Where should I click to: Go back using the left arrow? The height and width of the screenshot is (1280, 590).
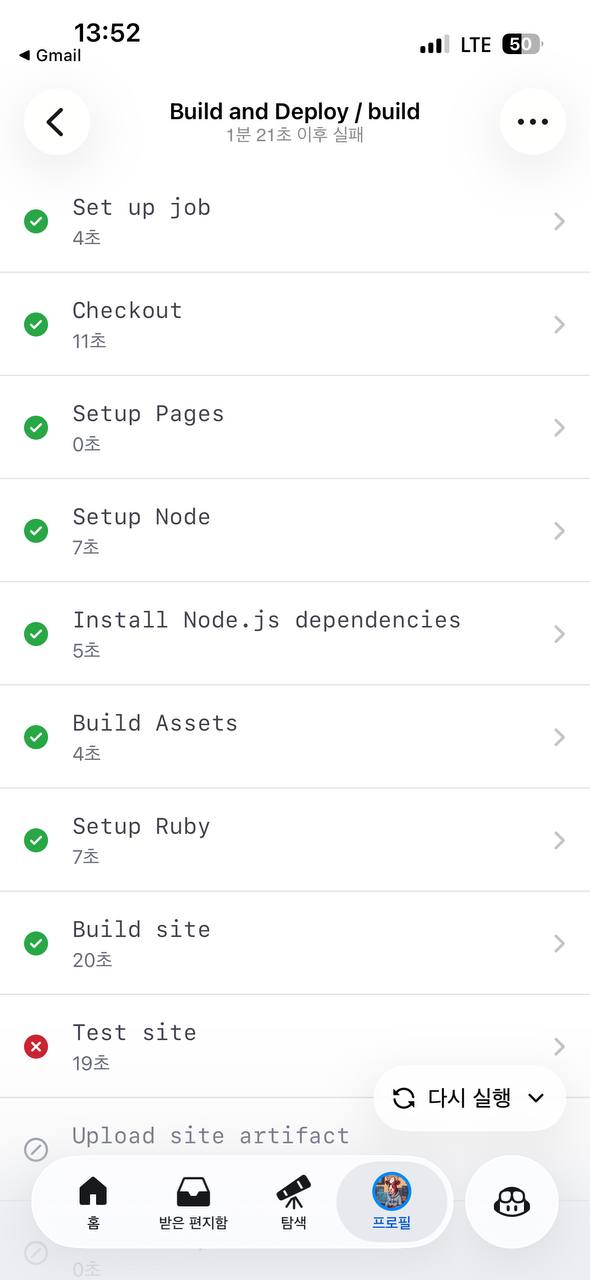(56, 121)
